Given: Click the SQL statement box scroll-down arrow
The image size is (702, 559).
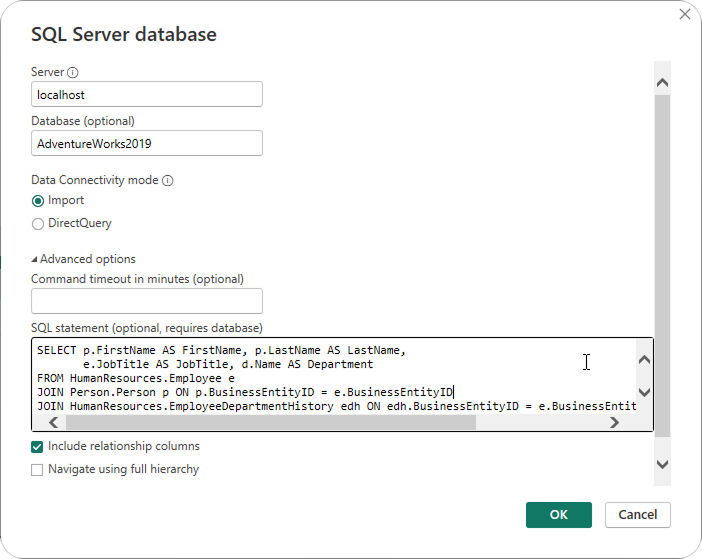Looking at the screenshot, I should pos(644,392).
